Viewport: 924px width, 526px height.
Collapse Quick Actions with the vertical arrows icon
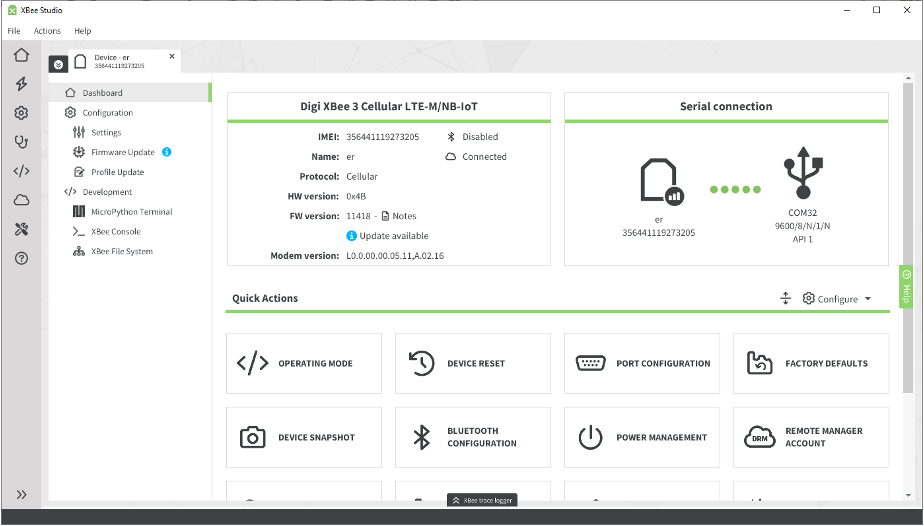[x=785, y=298]
